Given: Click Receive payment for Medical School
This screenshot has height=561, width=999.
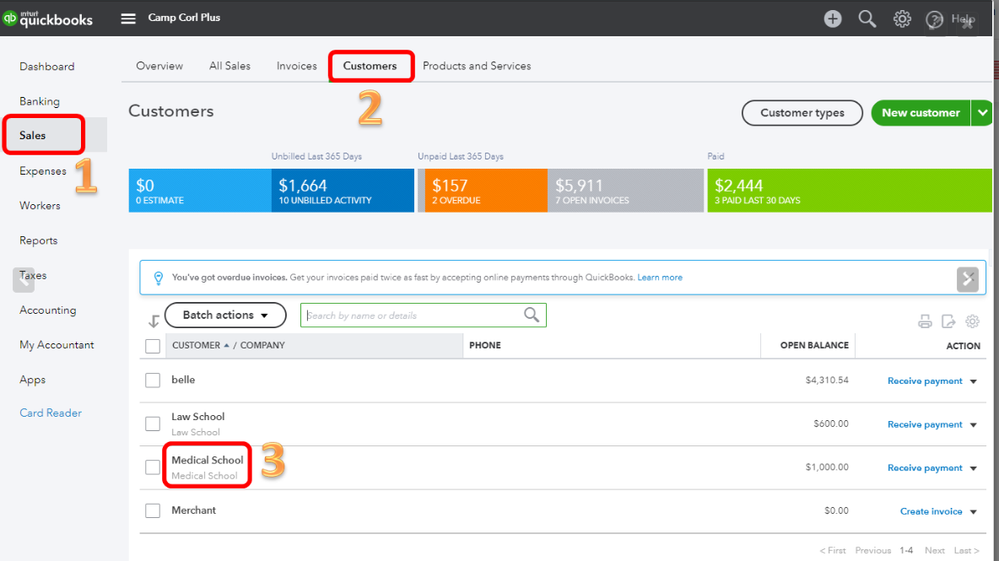Looking at the screenshot, I should [924, 467].
